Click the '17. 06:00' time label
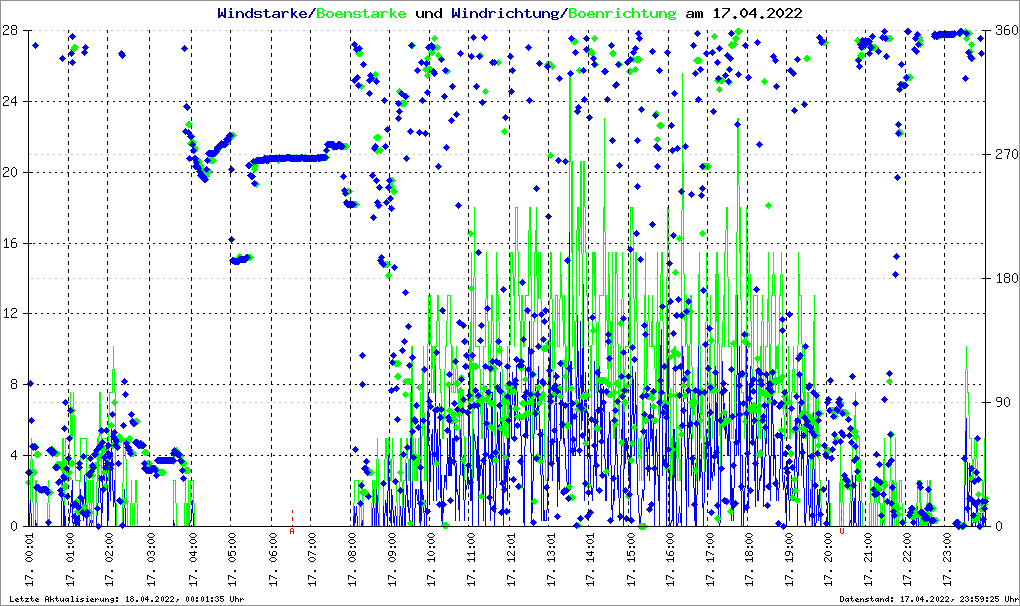The height and width of the screenshot is (606, 1020). coord(272,559)
